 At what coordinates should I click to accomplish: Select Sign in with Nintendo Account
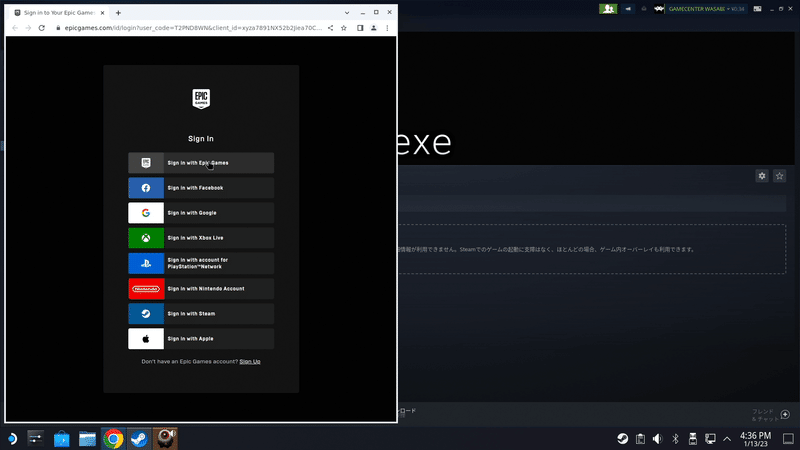(201, 289)
